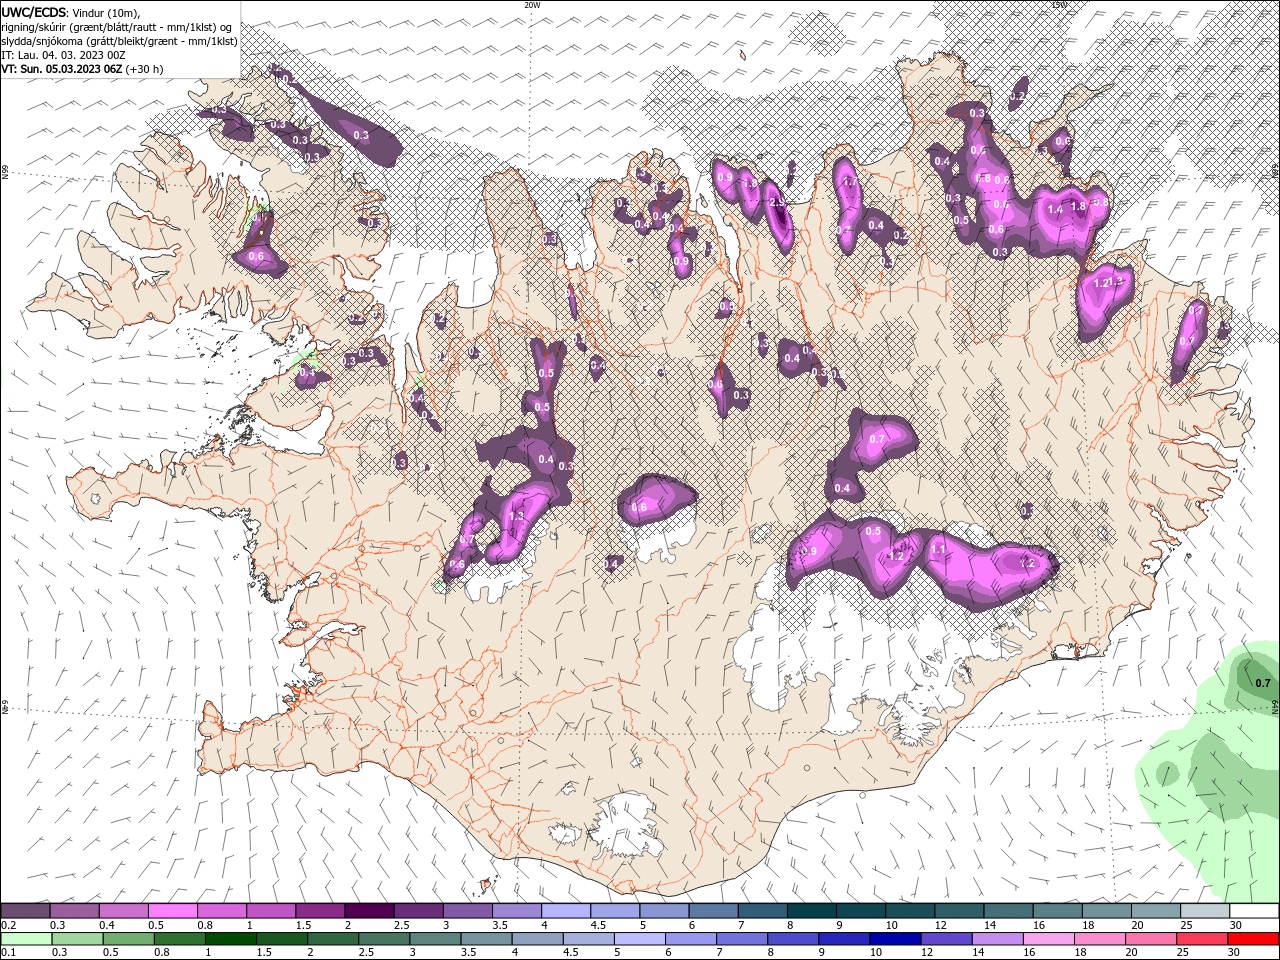Pick the darkest green swatch labeled 1
This screenshot has width=1280, height=960.
coord(230,939)
